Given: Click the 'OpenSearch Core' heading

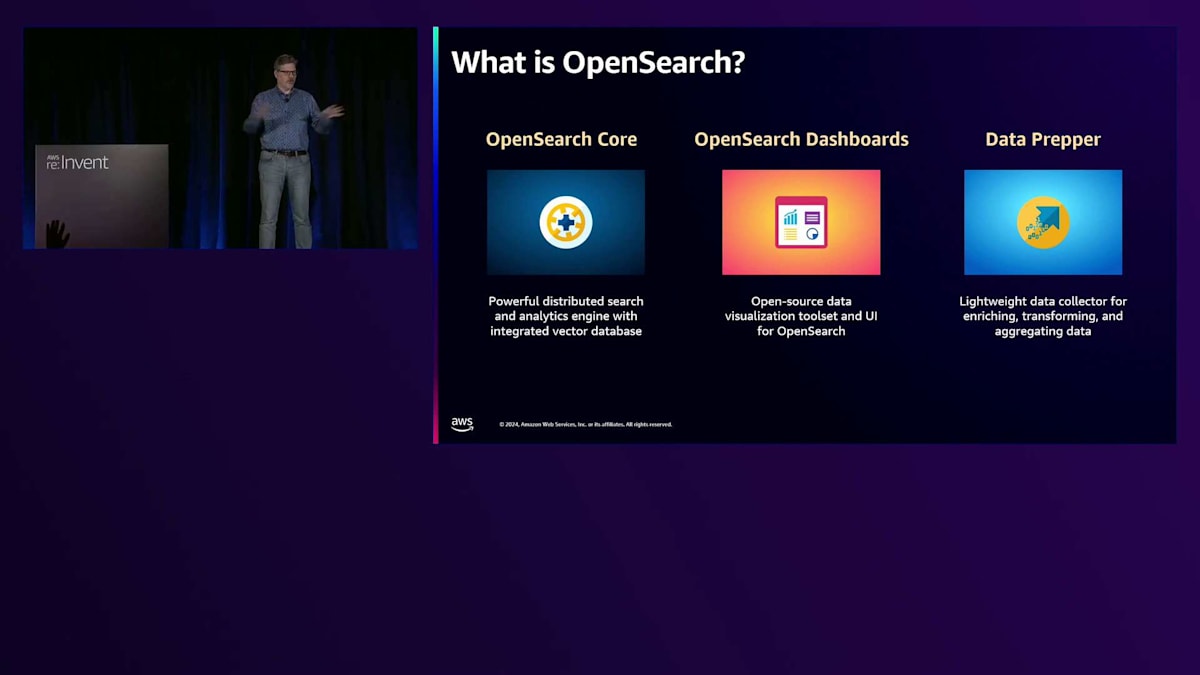Looking at the screenshot, I should (x=561, y=139).
